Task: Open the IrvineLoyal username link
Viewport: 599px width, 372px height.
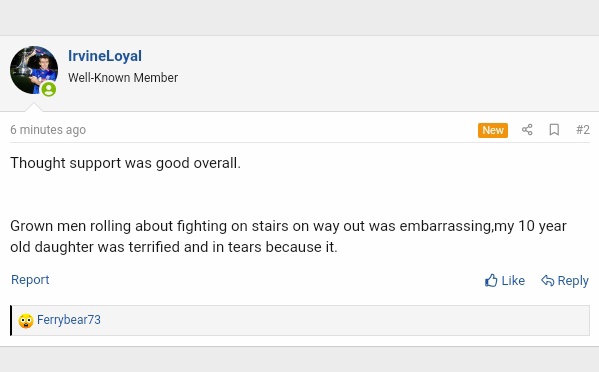Action: 105,56
